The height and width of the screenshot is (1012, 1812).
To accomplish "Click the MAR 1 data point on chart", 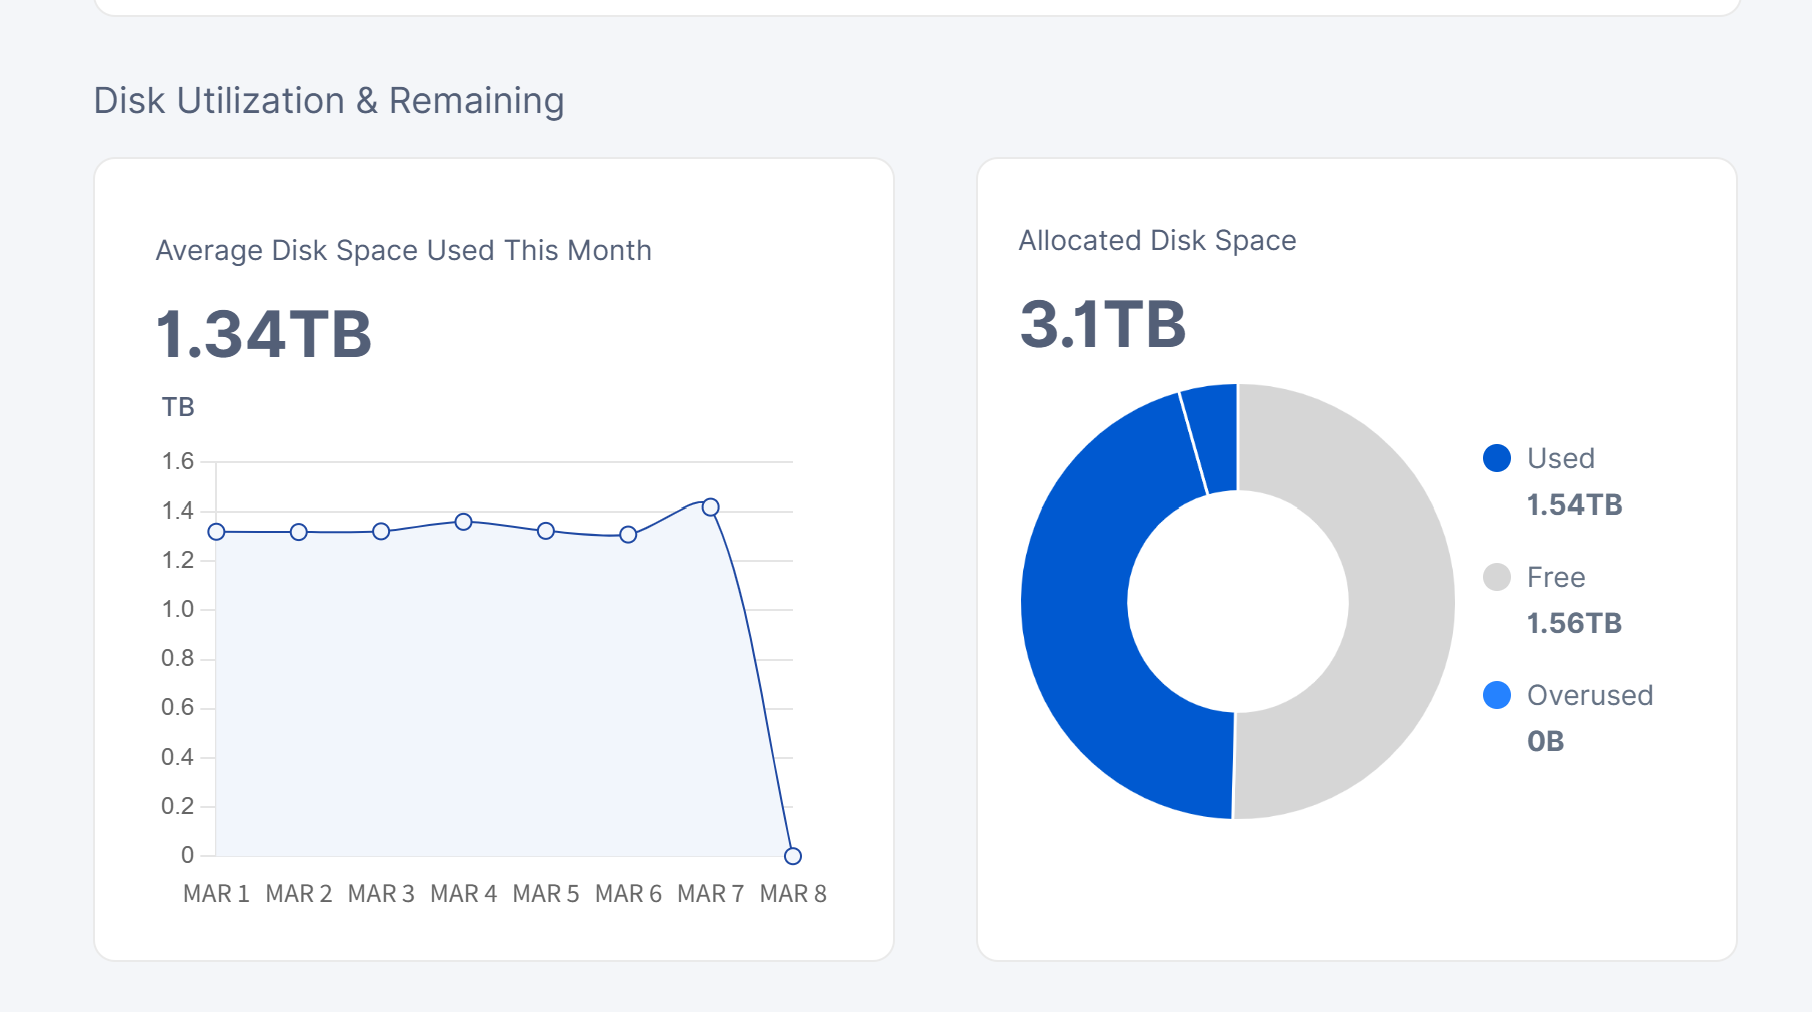I will 216,532.
